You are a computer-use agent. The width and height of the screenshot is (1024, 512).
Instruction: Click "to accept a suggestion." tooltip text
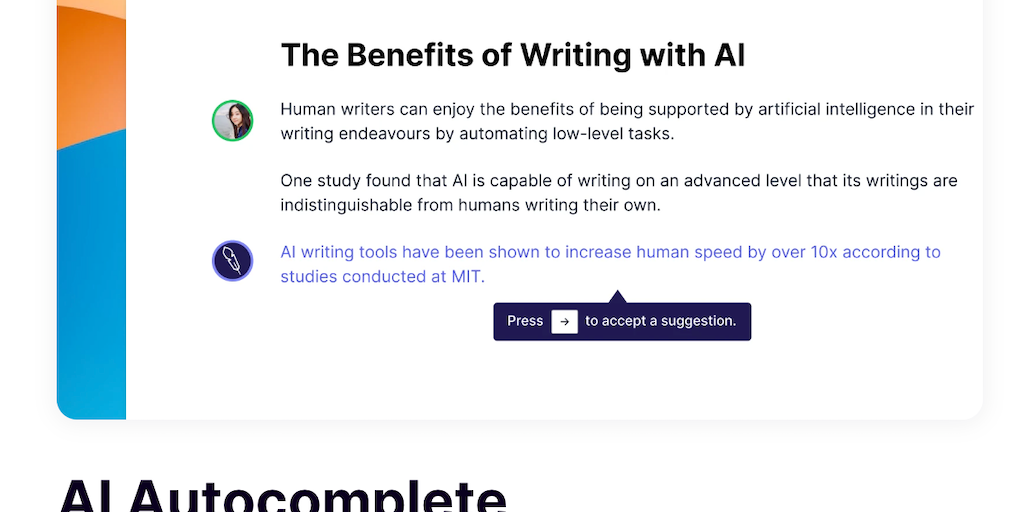tap(660, 321)
